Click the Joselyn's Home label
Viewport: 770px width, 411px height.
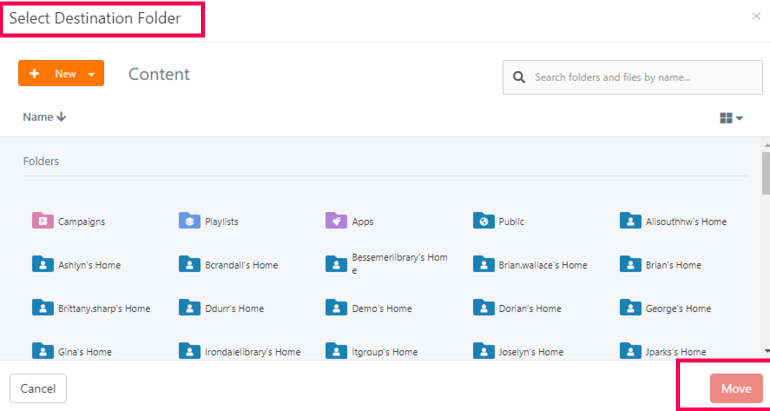pyautogui.click(x=531, y=352)
